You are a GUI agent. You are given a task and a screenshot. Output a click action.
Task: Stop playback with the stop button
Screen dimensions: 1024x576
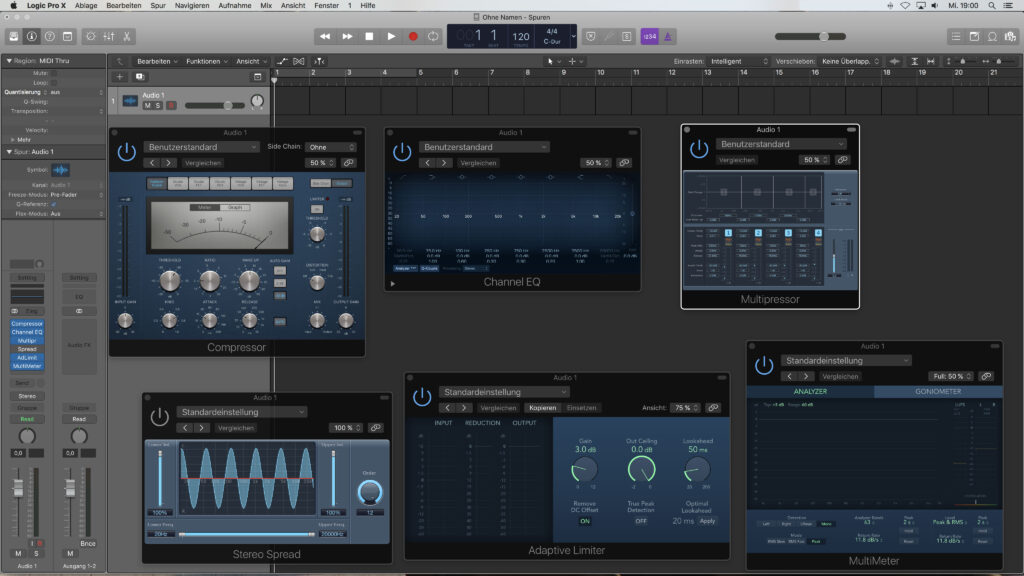coord(369,37)
